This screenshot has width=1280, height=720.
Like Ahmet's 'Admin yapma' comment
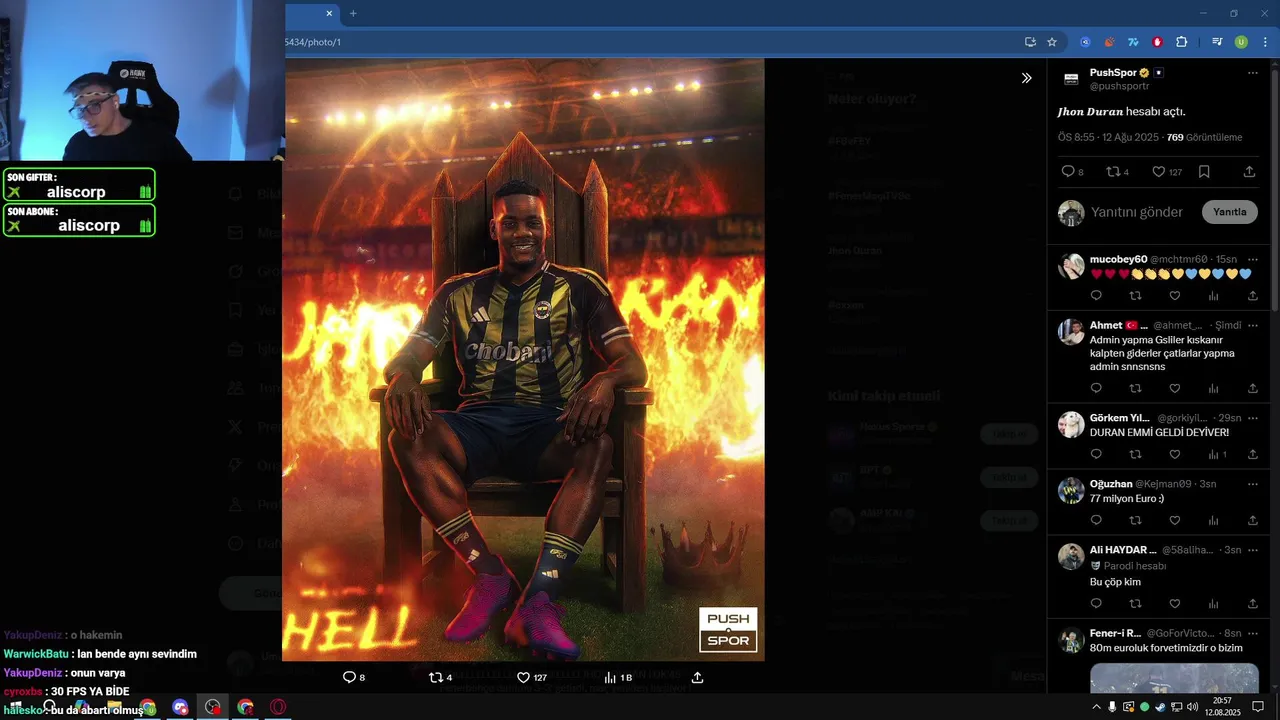tap(1175, 388)
